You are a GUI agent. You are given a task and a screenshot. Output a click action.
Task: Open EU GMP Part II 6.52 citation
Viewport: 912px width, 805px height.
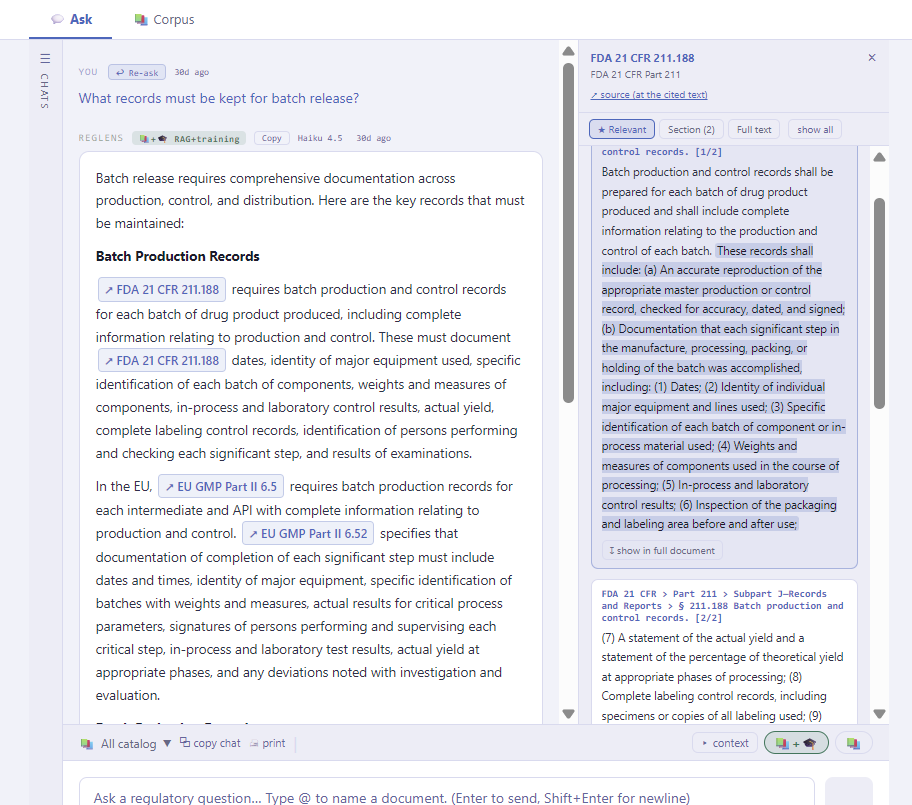tap(308, 533)
